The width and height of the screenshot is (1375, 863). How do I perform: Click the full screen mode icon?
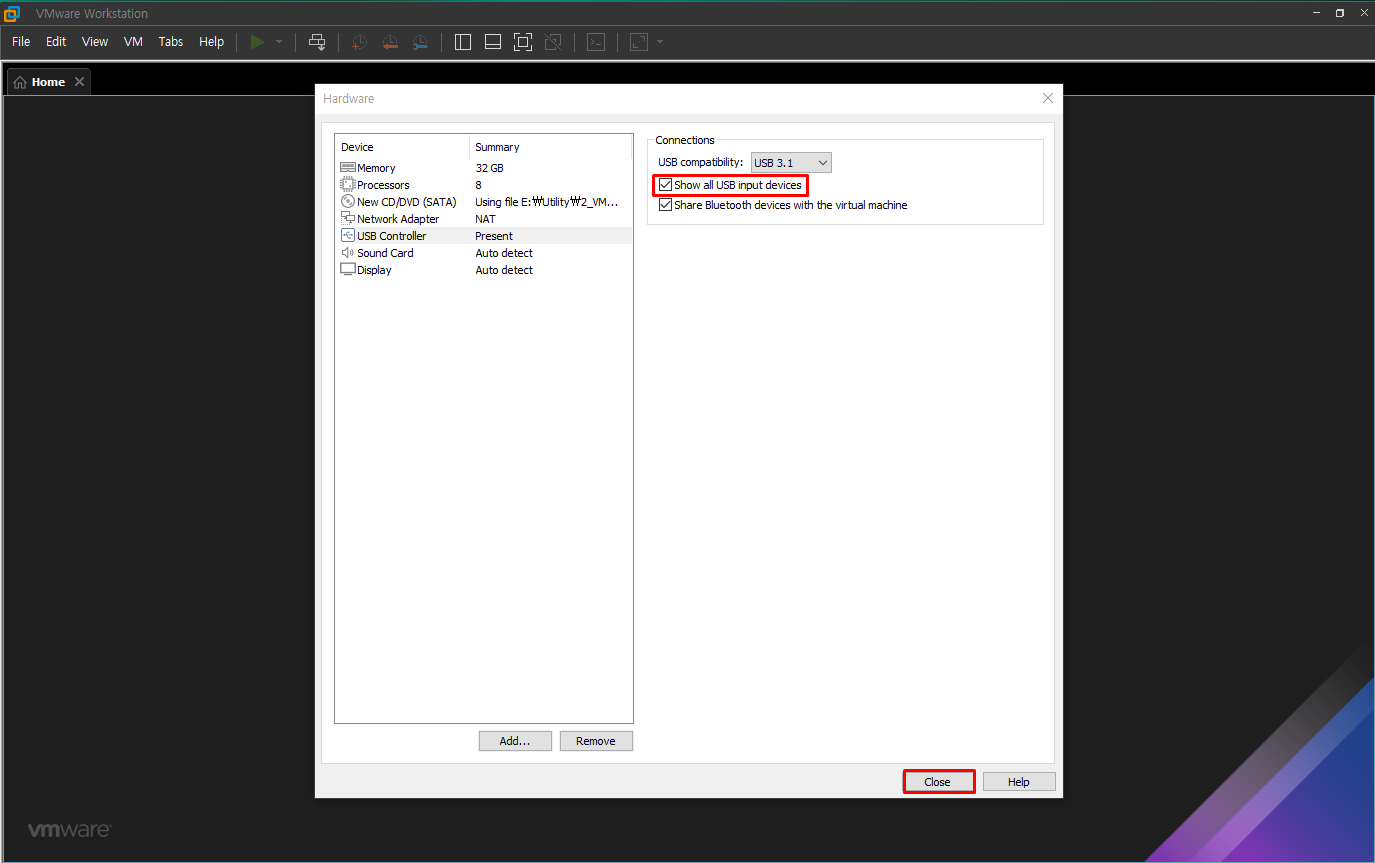[523, 42]
